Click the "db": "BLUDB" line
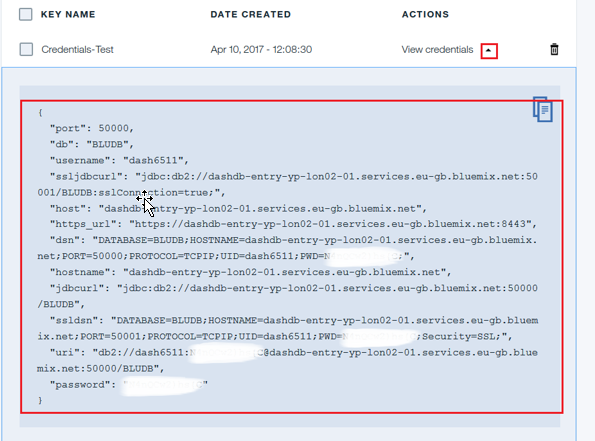595x441 pixels. 92,145
